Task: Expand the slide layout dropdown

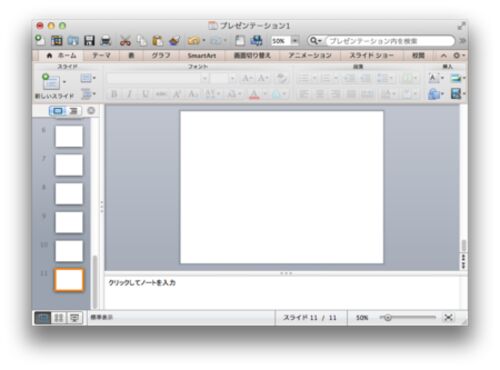Action: point(88,78)
